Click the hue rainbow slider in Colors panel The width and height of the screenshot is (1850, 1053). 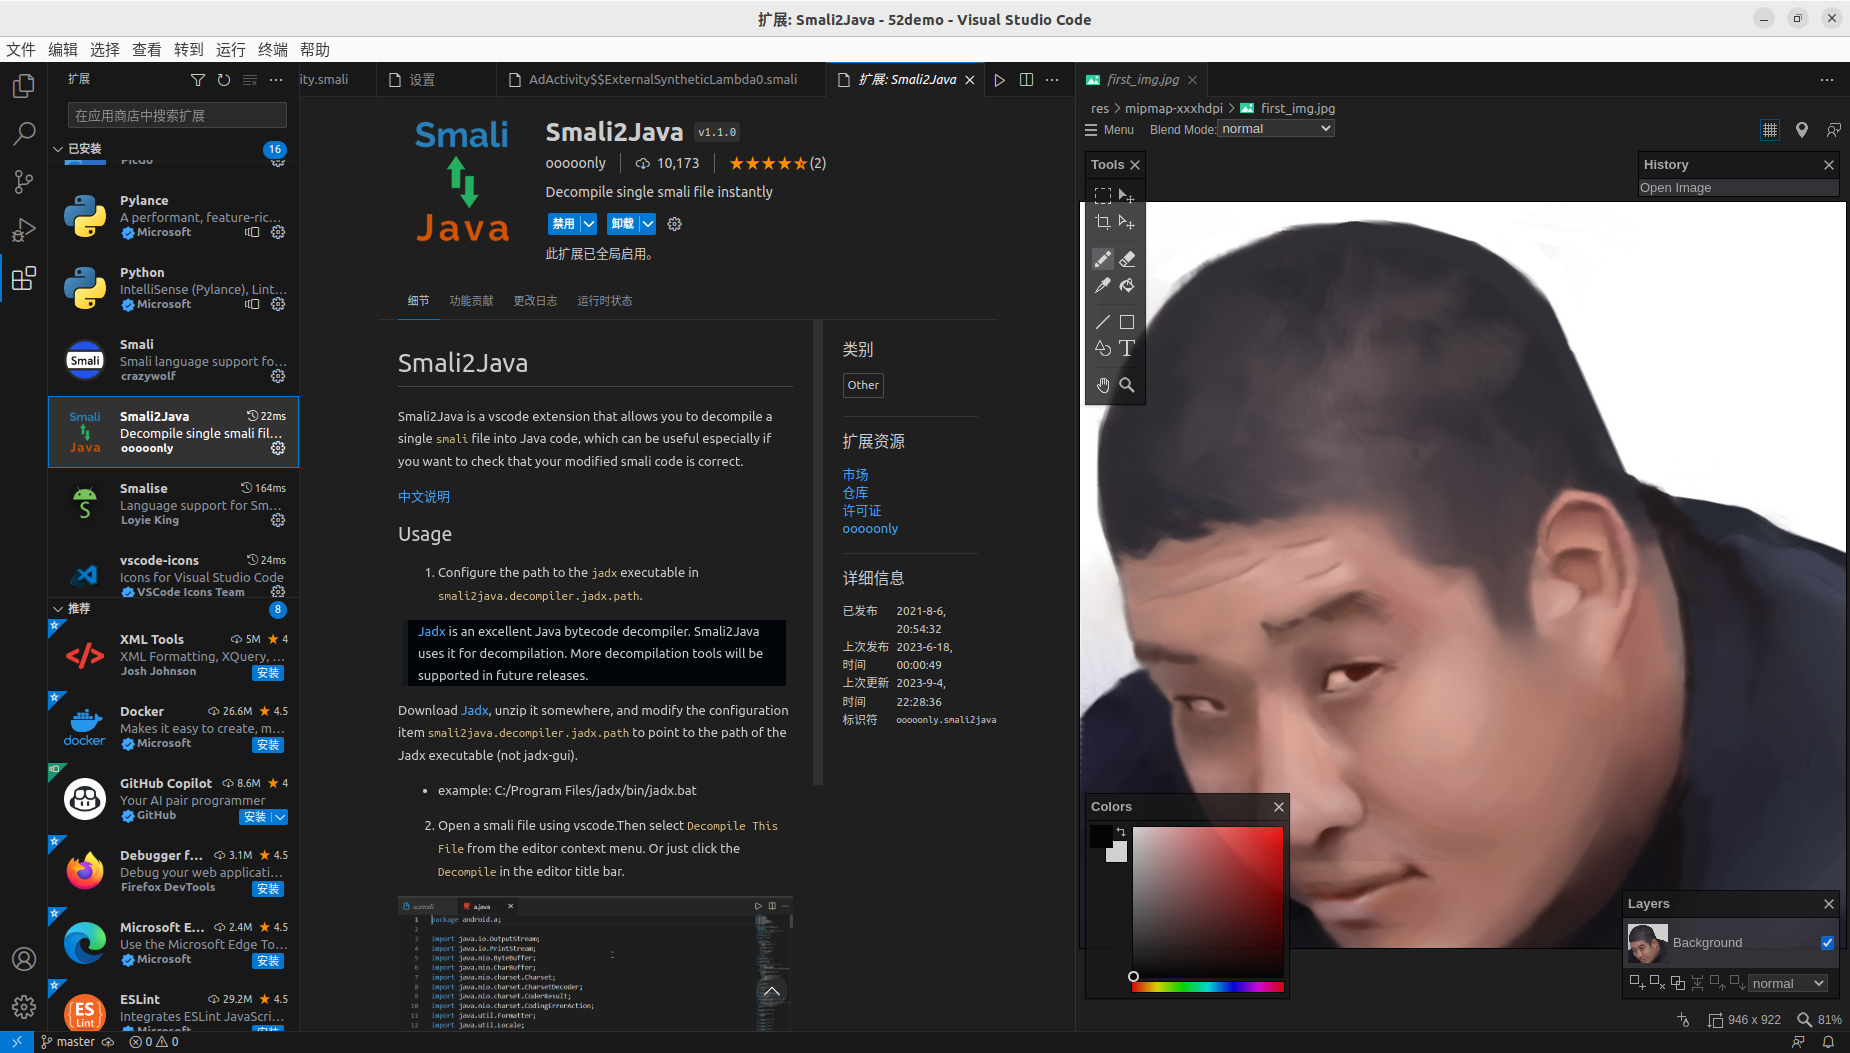(1208, 987)
